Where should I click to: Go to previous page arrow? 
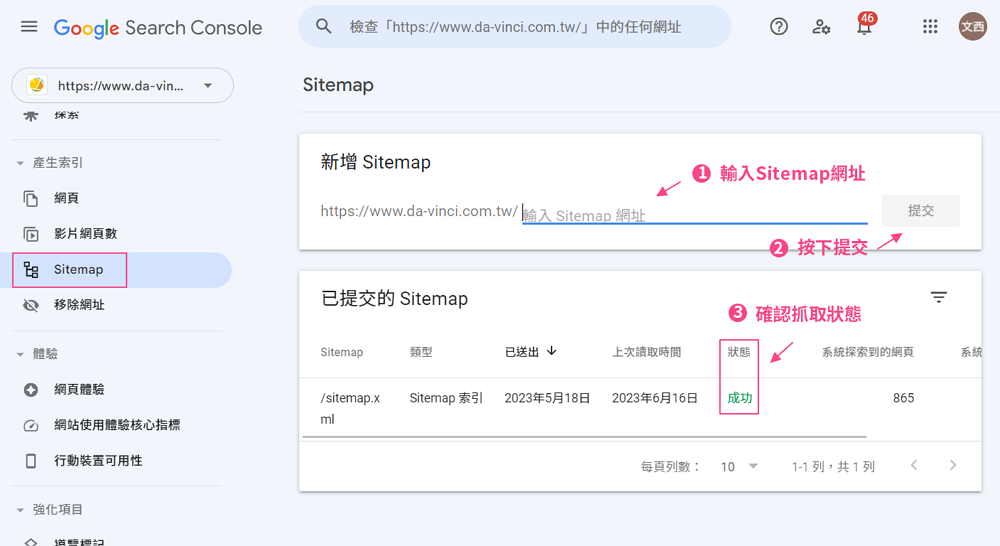tap(914, 466)
